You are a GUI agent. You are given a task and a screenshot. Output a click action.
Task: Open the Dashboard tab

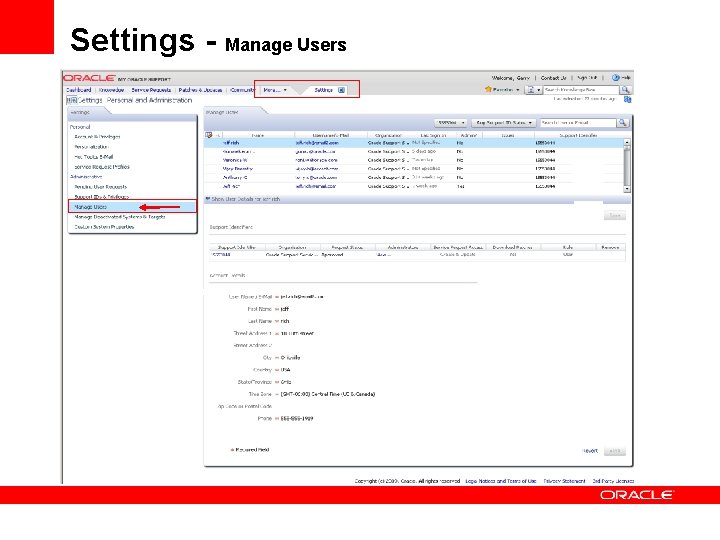(x=79, y=90)
